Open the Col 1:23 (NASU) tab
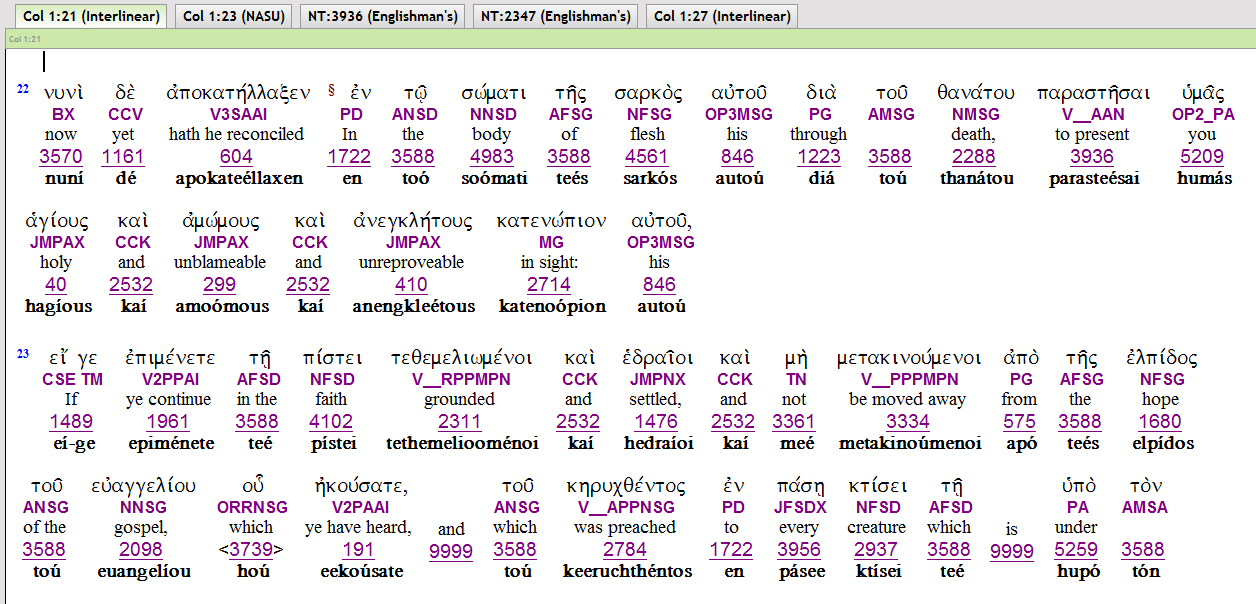1256x604 pixels. (x=233, y=16)
